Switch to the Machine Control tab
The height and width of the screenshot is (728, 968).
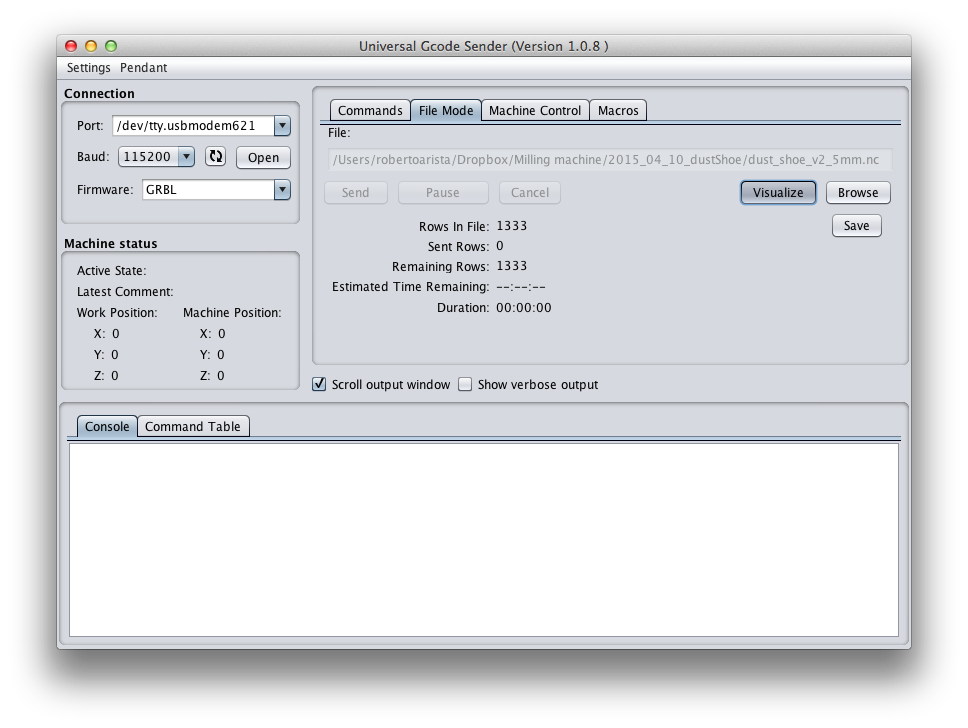pyautogui.click(x=535, y=111)
